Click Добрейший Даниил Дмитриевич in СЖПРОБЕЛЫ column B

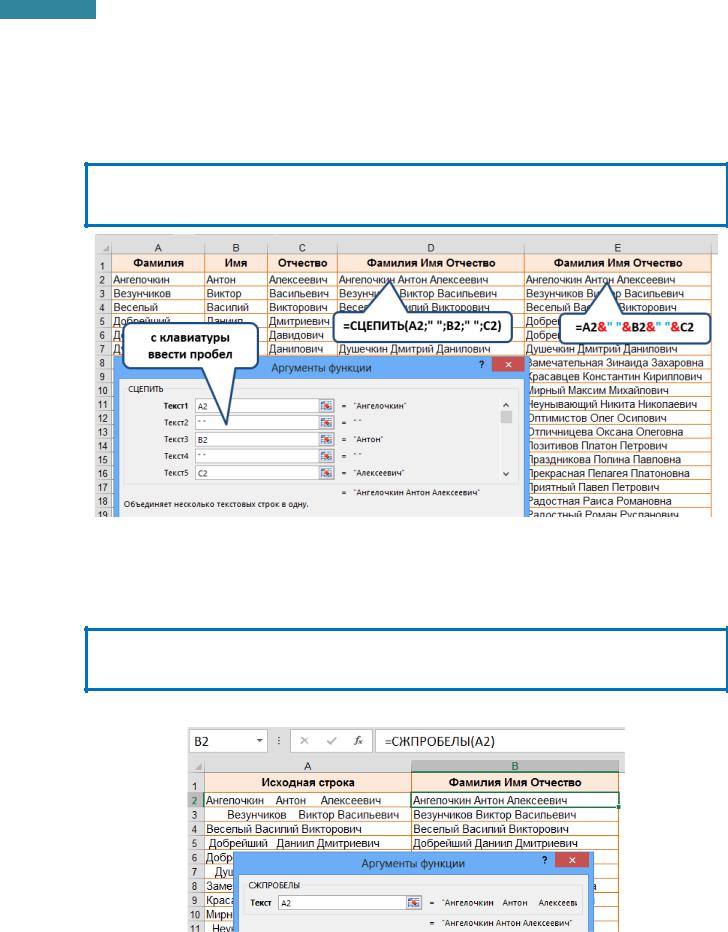tap(515, 843)
